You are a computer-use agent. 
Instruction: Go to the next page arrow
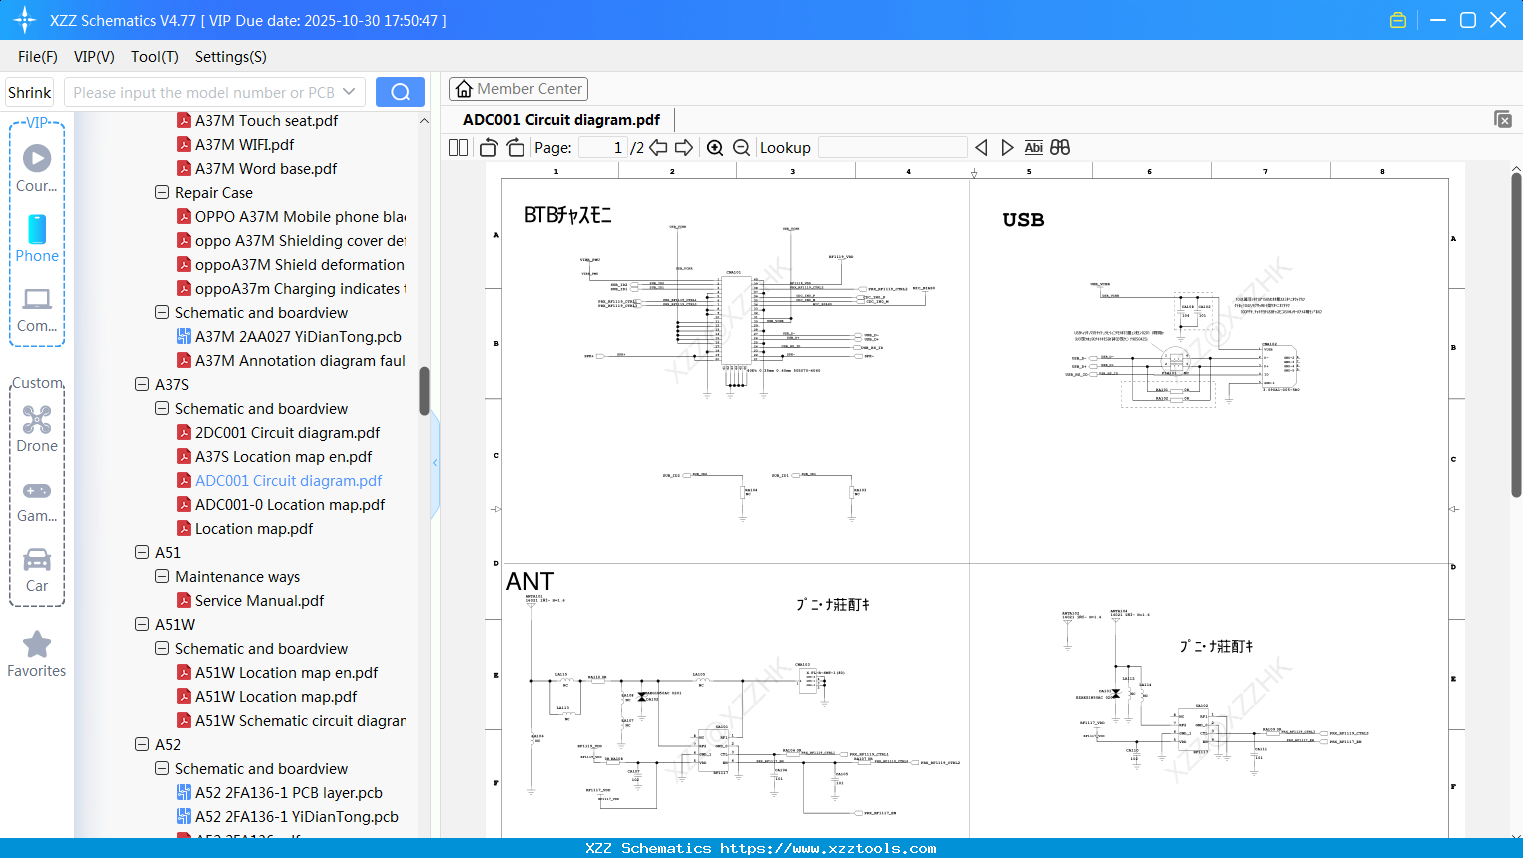684,148
